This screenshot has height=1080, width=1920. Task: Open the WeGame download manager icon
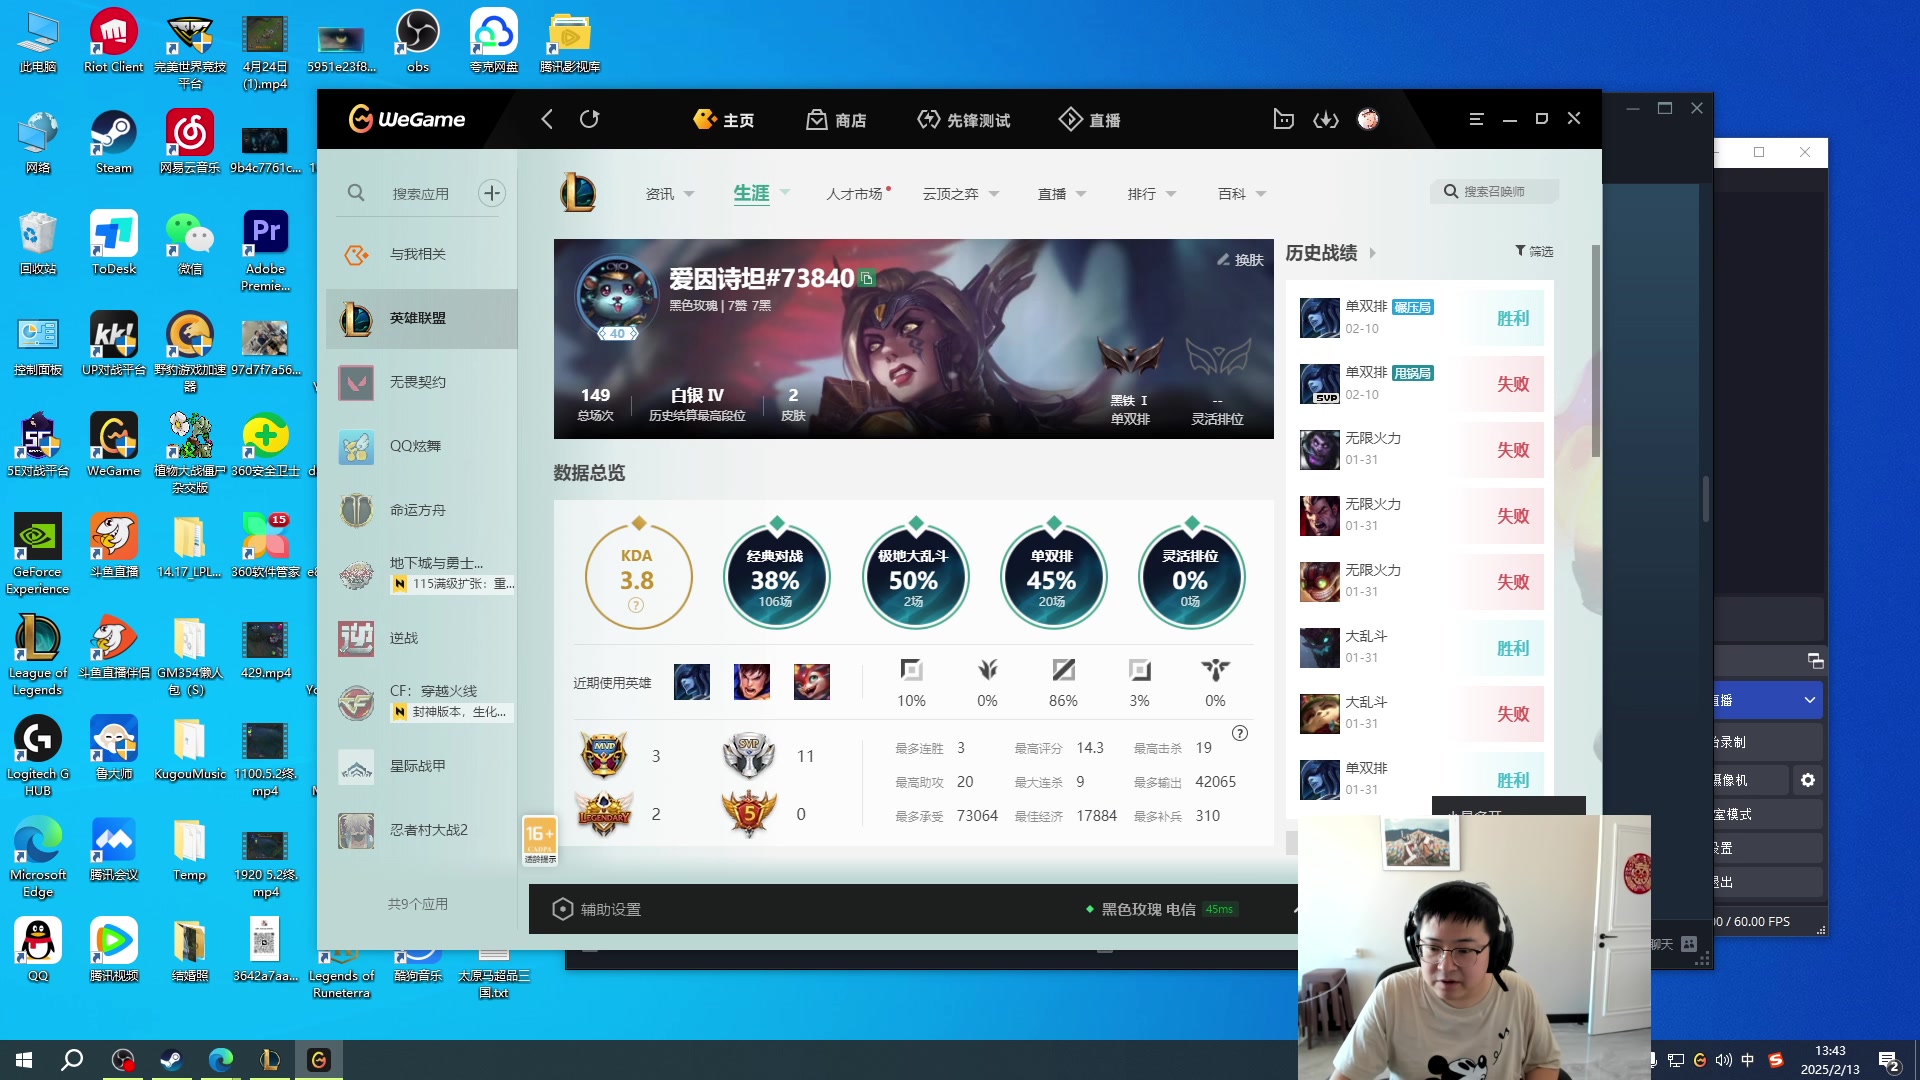point(1326,119)
